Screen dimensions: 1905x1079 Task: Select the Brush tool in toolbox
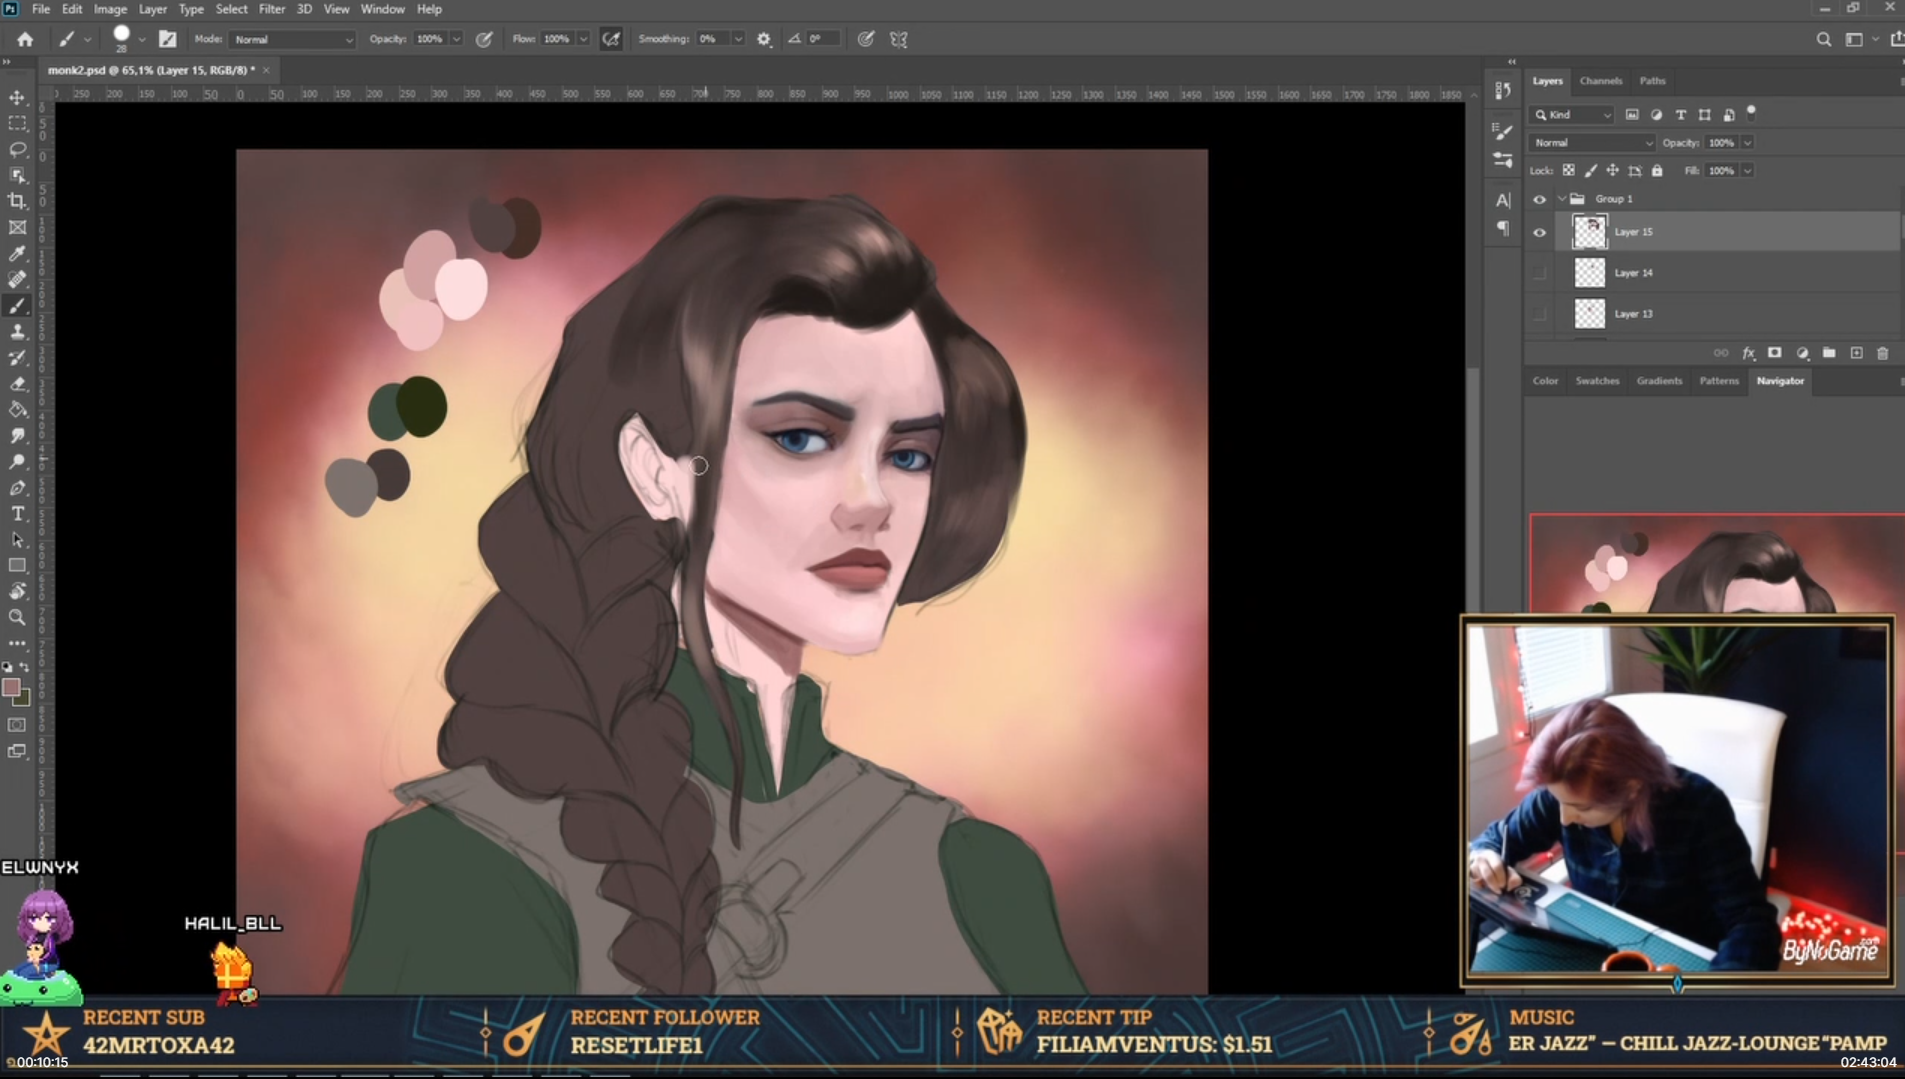(x=17, y=306)
